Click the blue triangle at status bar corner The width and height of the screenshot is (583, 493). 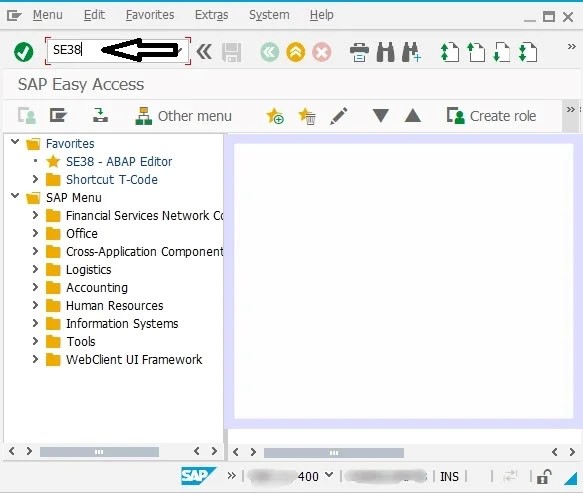[570, 477]
